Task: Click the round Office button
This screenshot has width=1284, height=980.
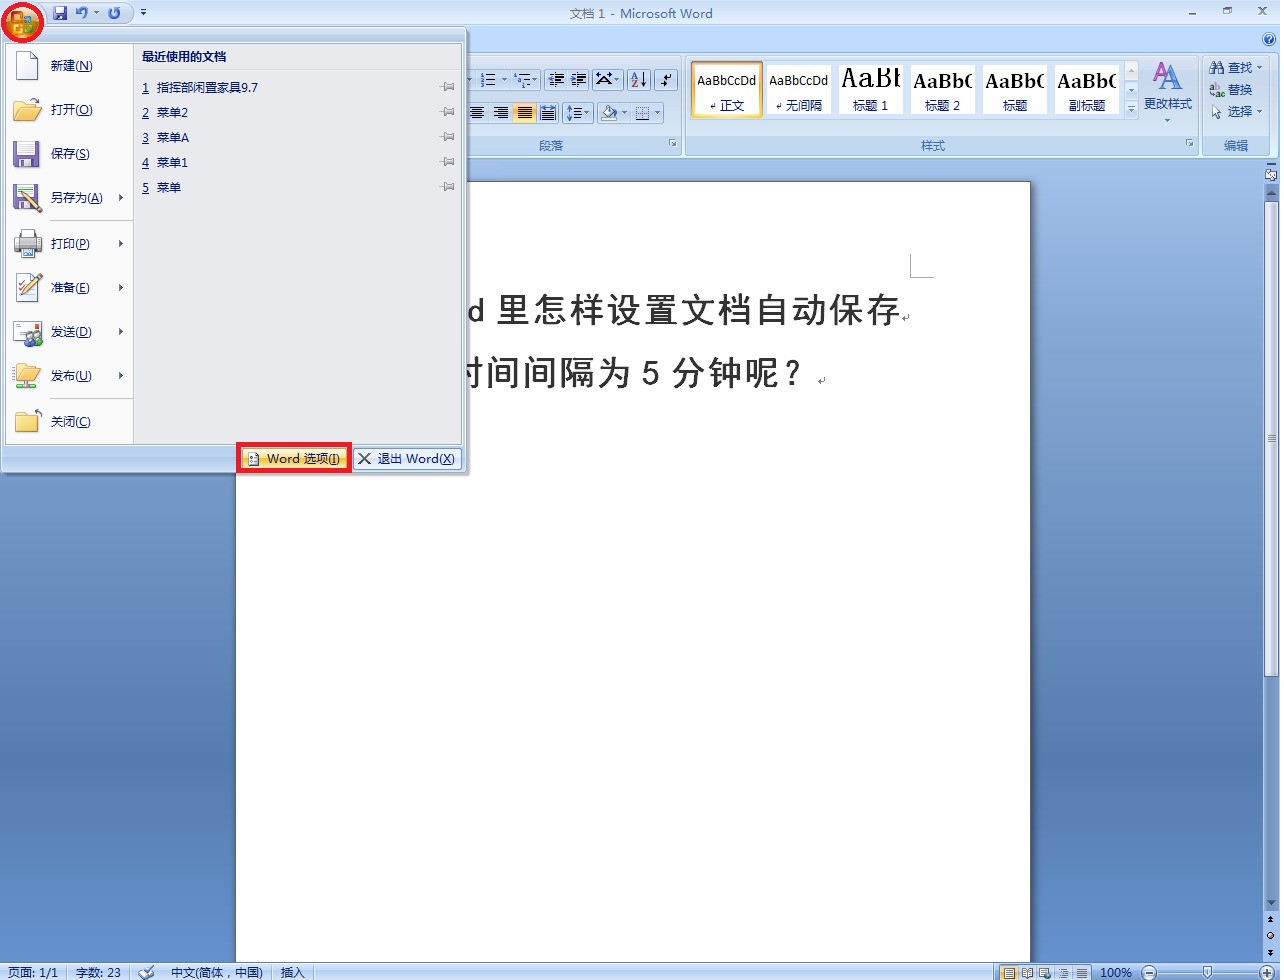Action: [x=22, y=21]
